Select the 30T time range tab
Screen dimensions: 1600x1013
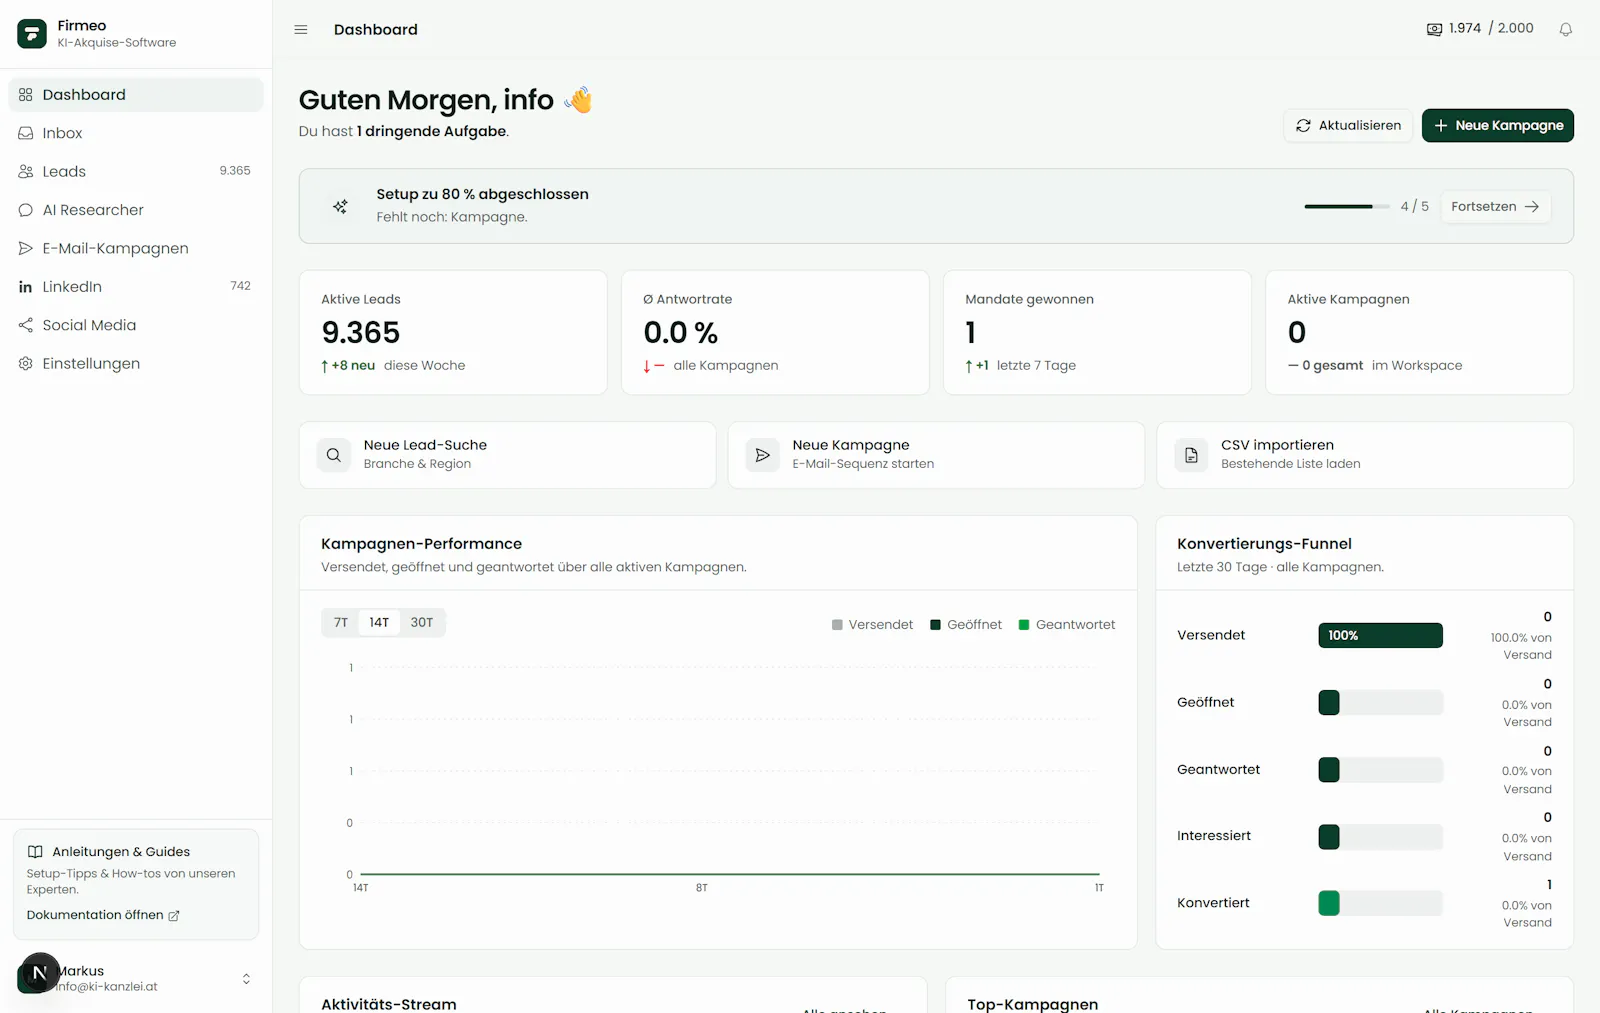tap(422, 622)
